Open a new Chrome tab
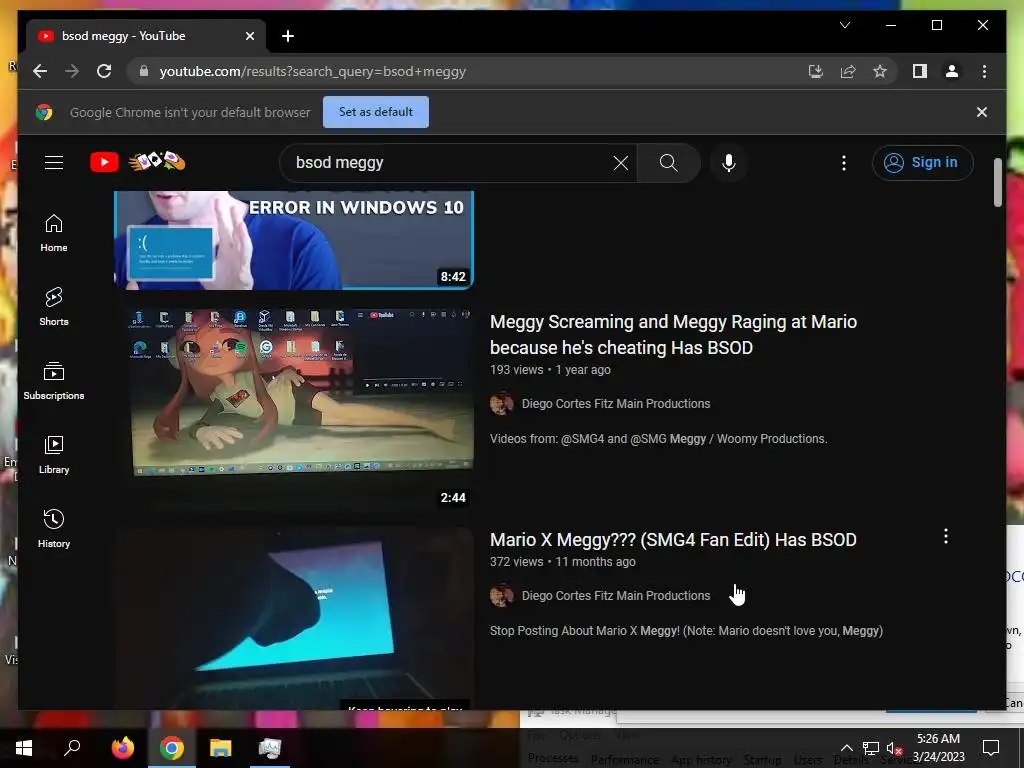This screenshot has height=768, width=1024. click(288, 36)
